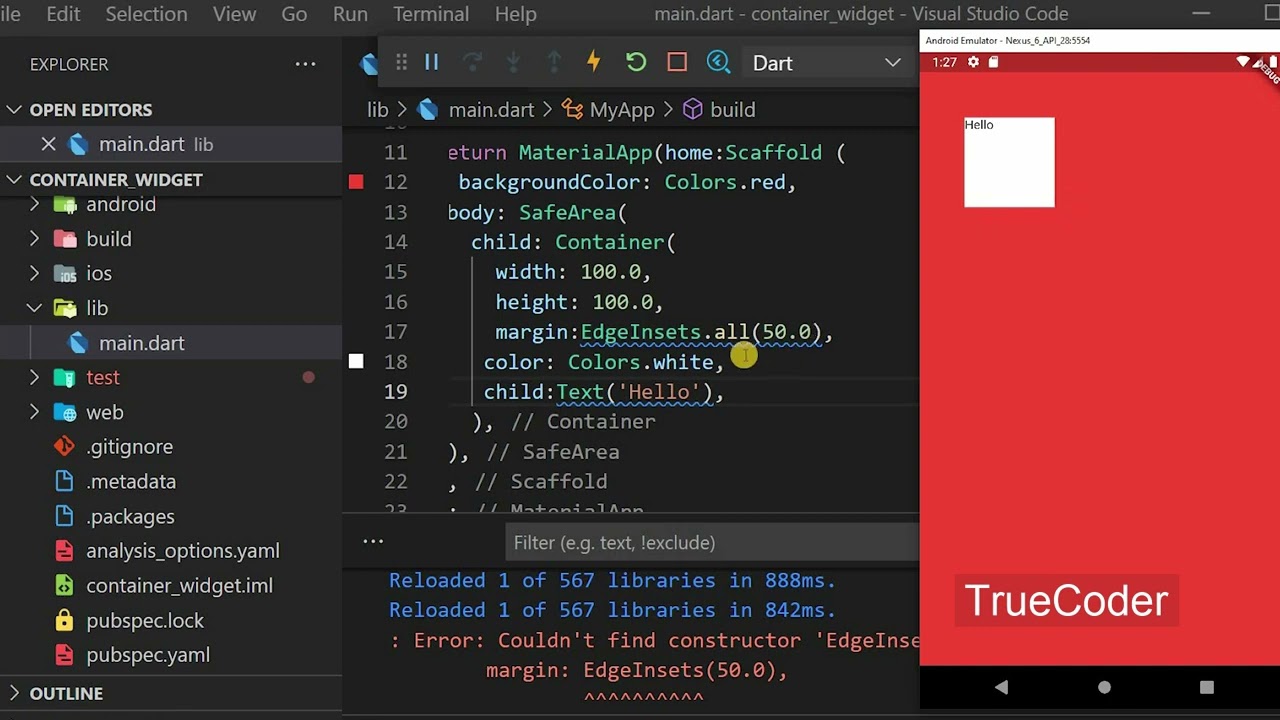Expand the Outline section

(x=14, y=693)
